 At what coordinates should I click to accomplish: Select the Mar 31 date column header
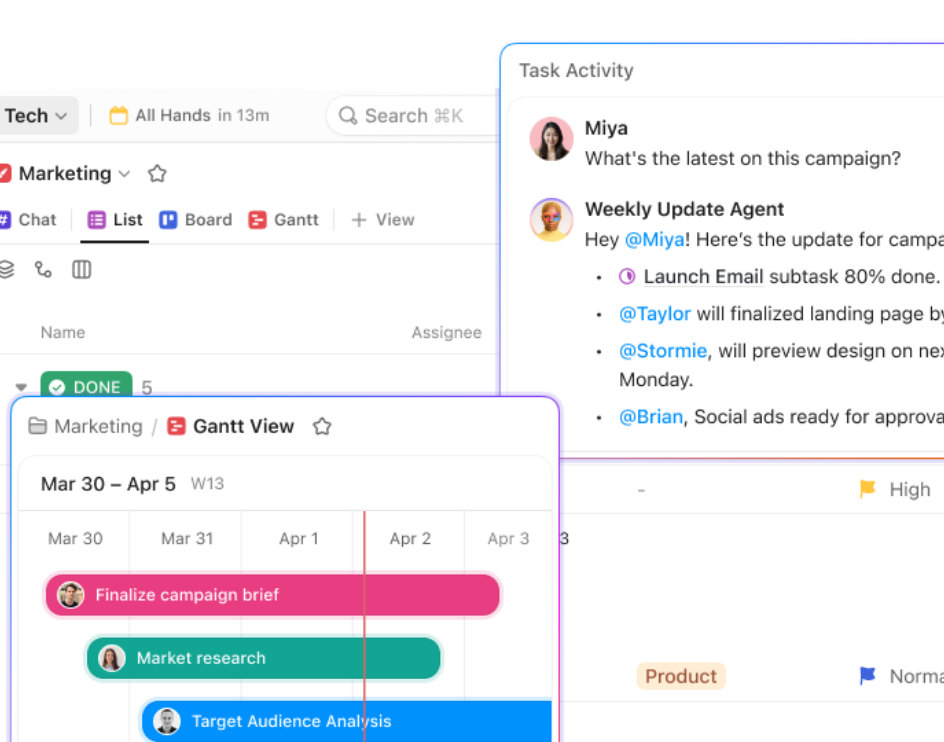click(187, 538)
